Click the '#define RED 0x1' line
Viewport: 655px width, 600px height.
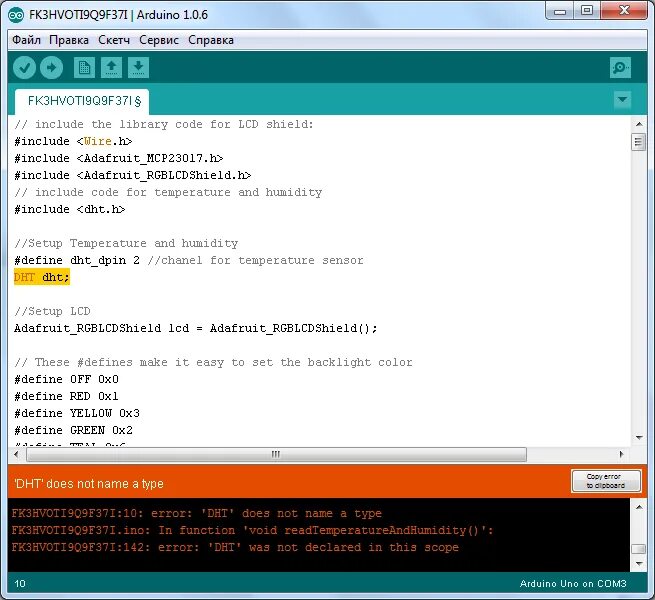(x=66, y=397)
